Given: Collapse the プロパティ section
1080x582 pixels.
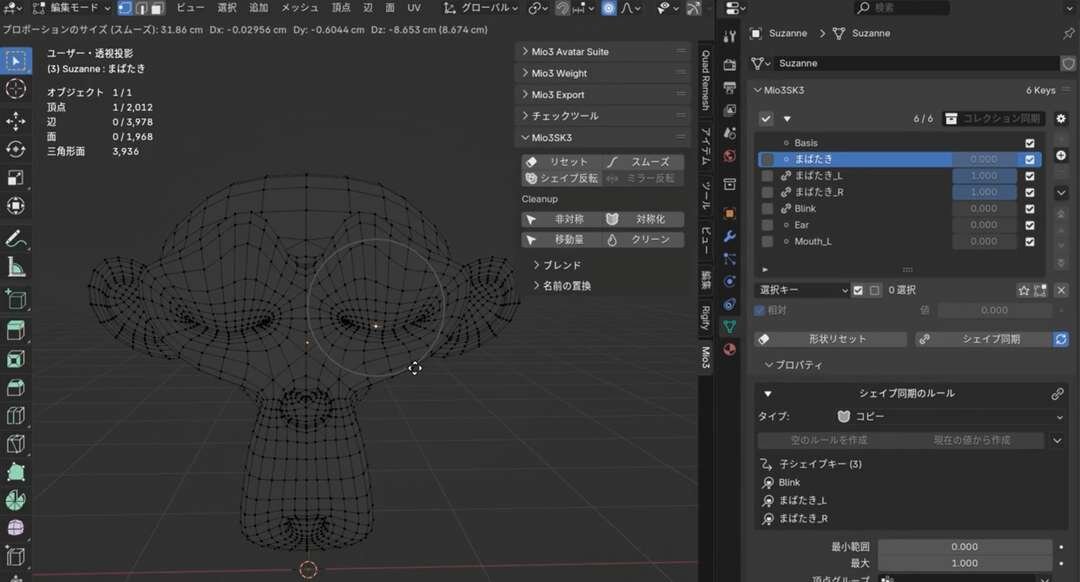Looking at the screenshot, I should coord(793,365).
